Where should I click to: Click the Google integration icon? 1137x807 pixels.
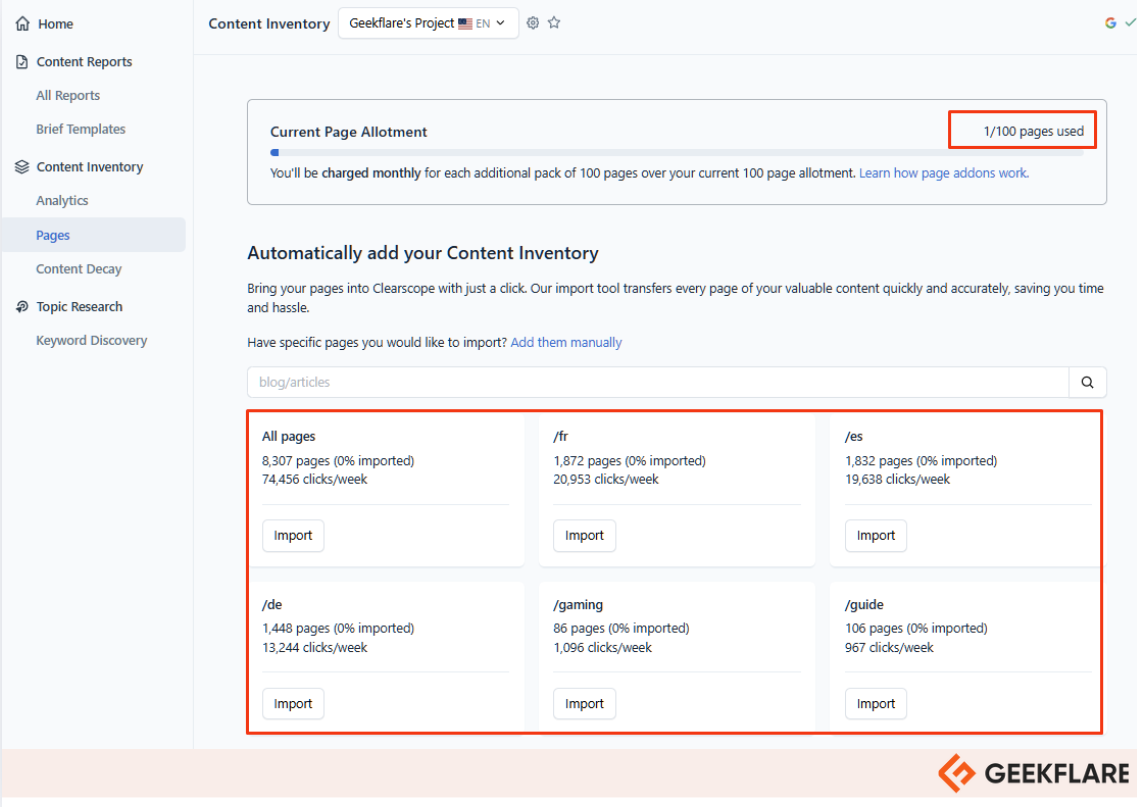[1110, 23]
